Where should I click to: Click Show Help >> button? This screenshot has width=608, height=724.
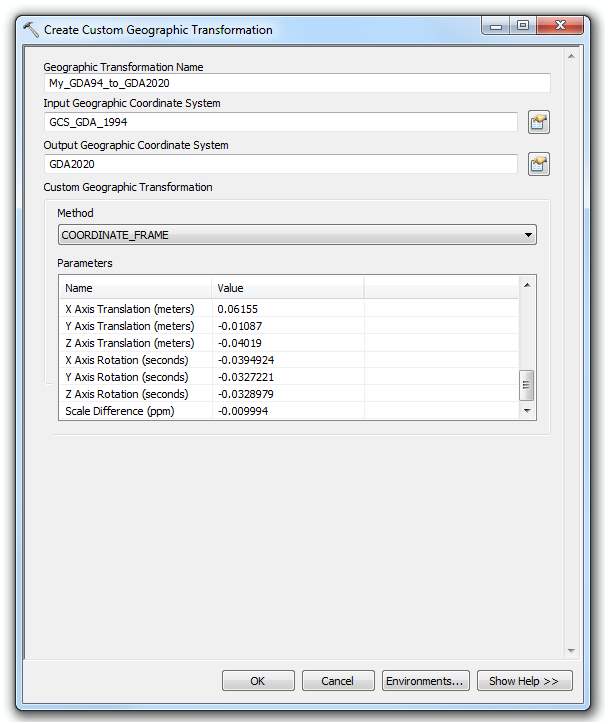coord(524,681)
